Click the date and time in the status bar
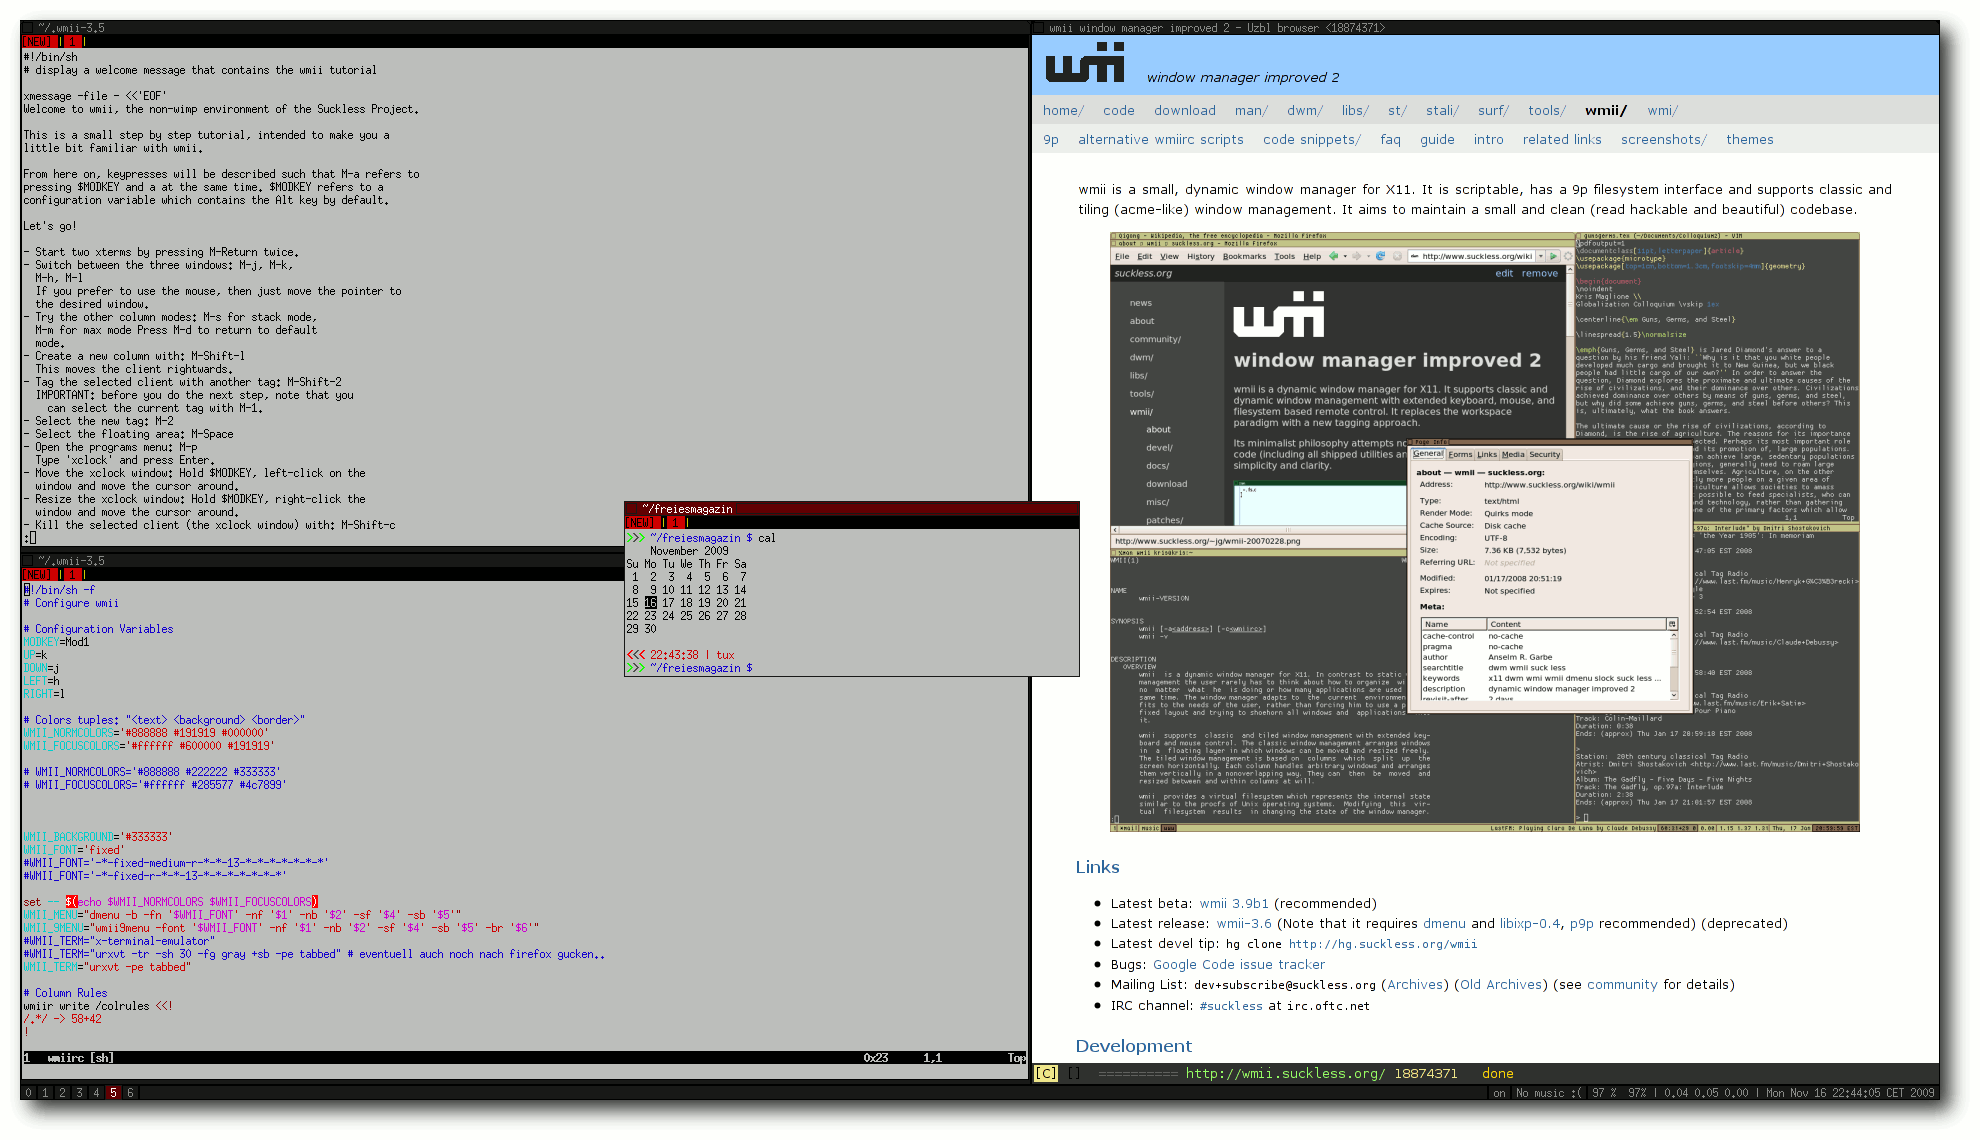This screenshot has width=1980, height=1140. pyautogui.click(x=1850, y=1093)
